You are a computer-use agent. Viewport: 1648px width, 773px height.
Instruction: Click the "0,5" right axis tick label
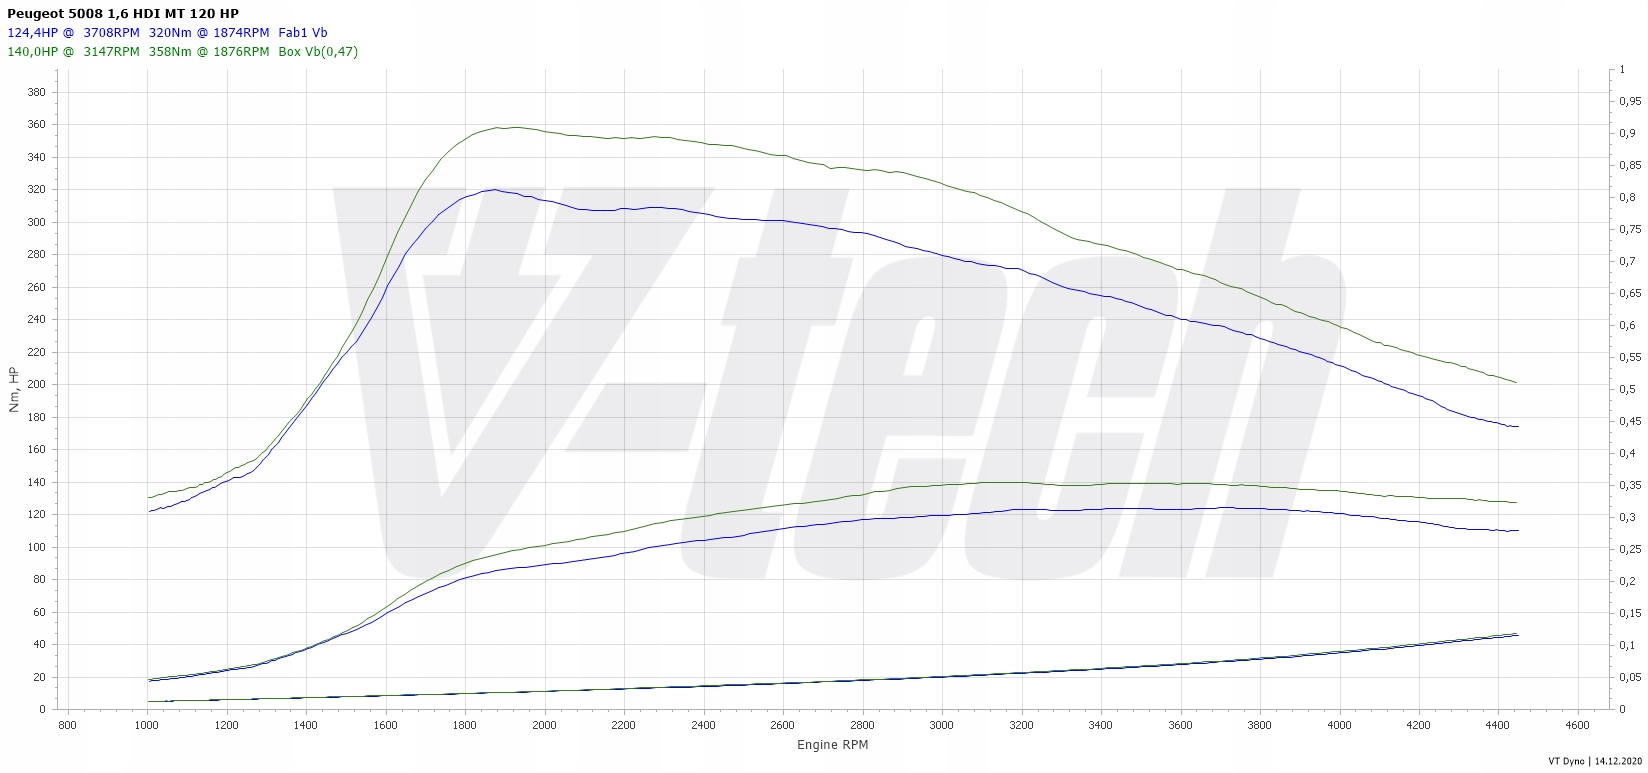[1627, 390]
